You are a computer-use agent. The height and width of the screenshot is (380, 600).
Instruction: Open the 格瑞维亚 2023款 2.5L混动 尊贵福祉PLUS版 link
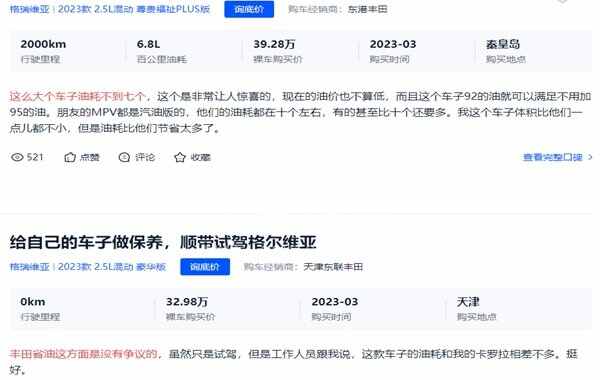click(110, 9)
